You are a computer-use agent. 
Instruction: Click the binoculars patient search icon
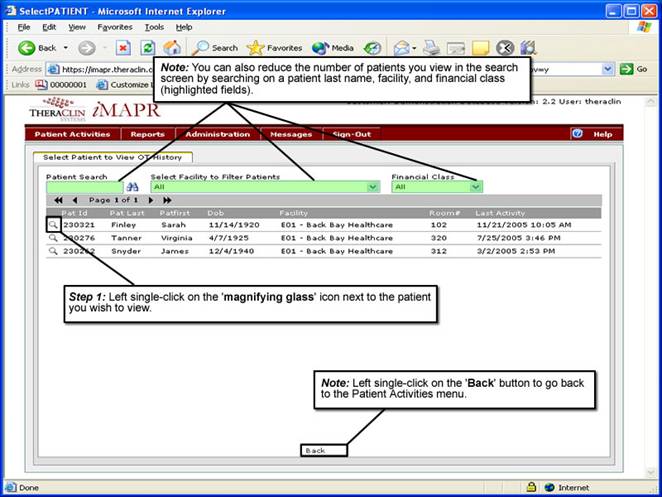(131, 187)
